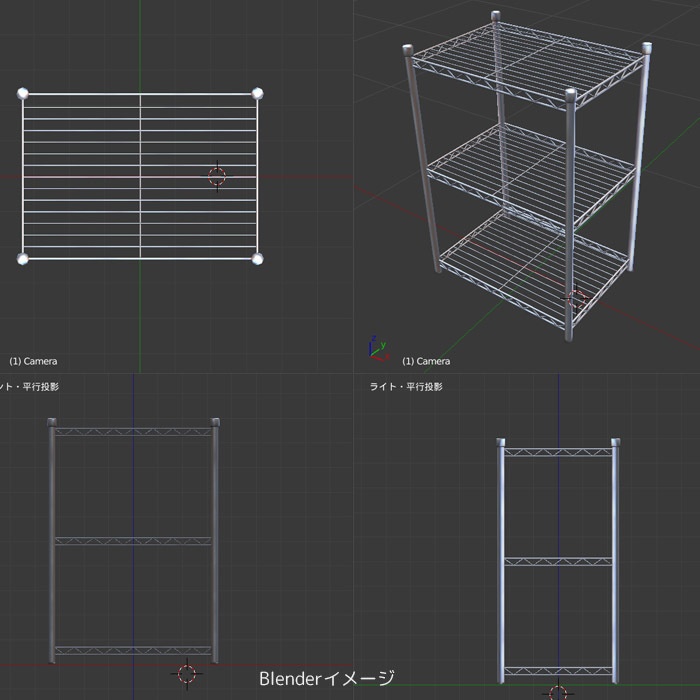Click the XYZ axis gizmo in perspective viewport
Screen dimensions: 700x700
click(379, 349)
